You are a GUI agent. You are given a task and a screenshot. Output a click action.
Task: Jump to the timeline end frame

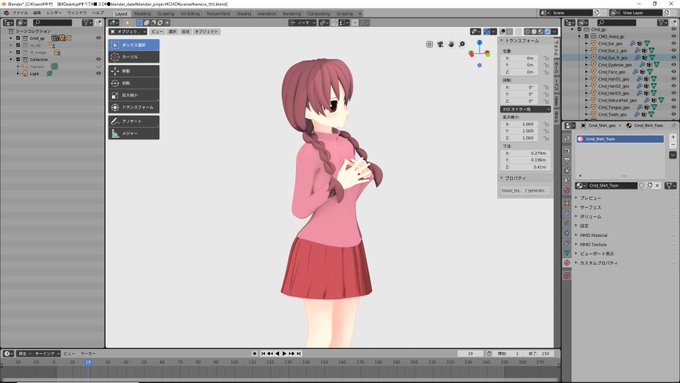[x=299, y=354]
